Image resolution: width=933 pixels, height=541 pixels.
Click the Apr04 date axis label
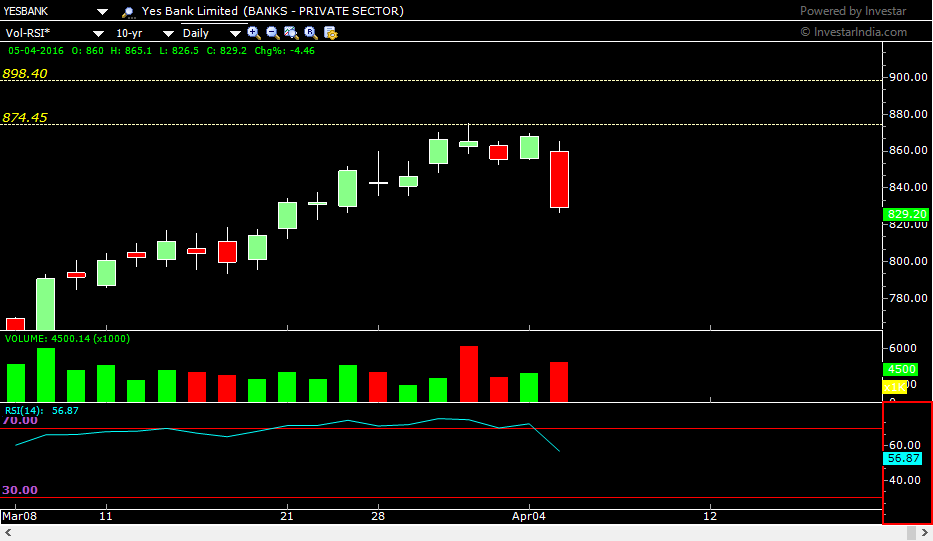(x=528, y=516)
